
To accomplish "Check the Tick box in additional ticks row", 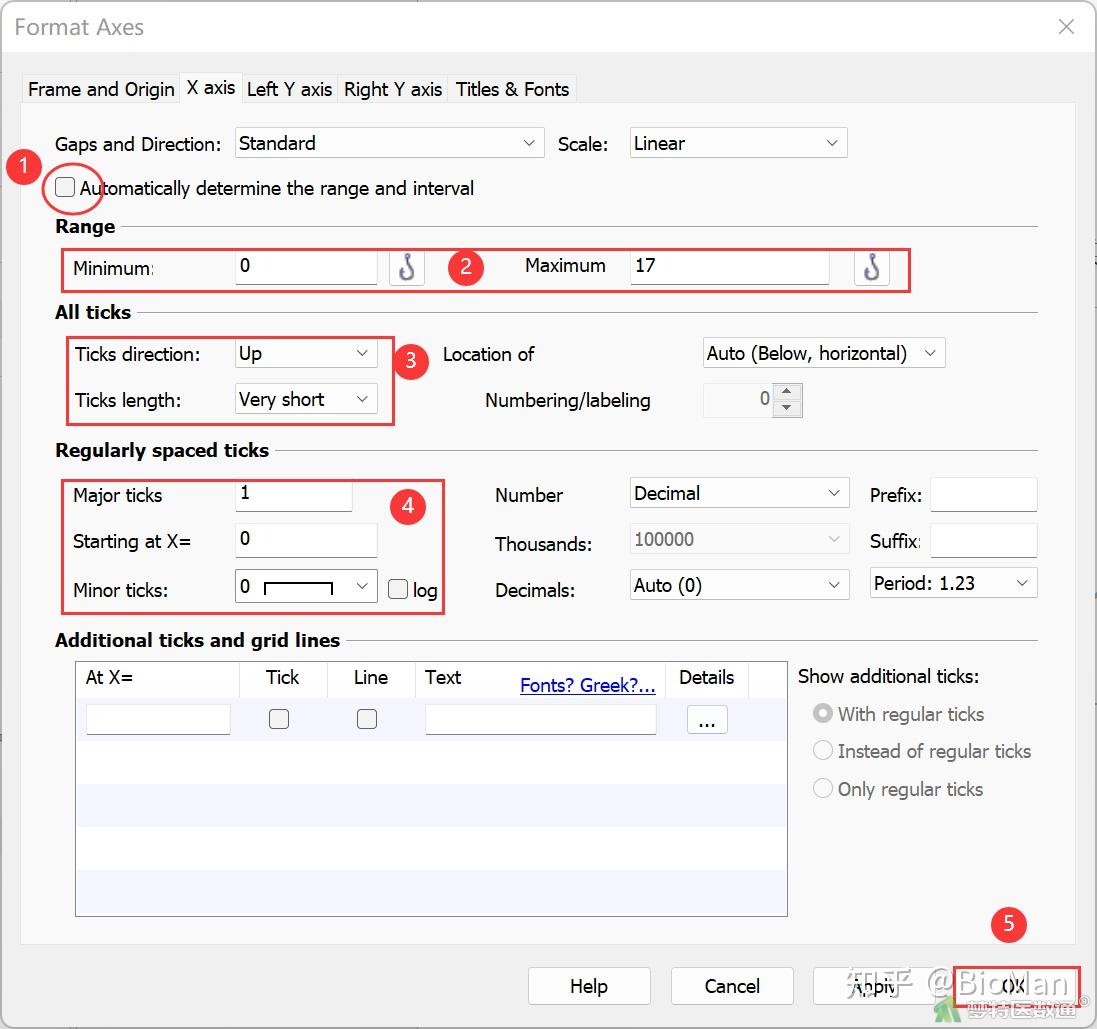I will point(279,719).
